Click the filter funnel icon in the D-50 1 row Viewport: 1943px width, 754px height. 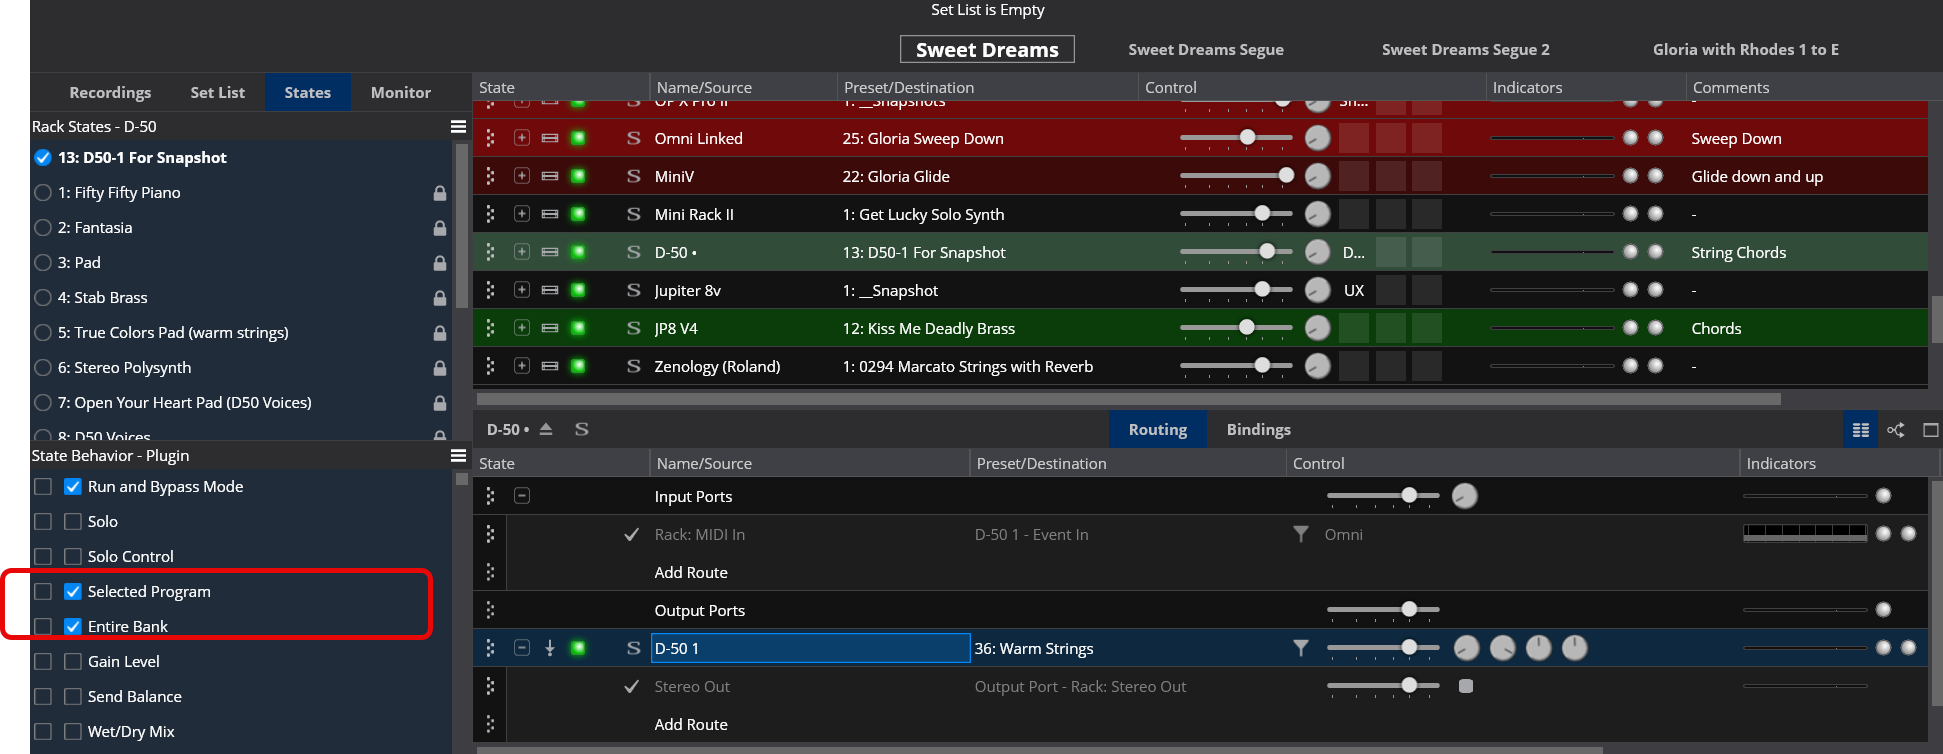pyautogui.click(x=1300, y=648)
